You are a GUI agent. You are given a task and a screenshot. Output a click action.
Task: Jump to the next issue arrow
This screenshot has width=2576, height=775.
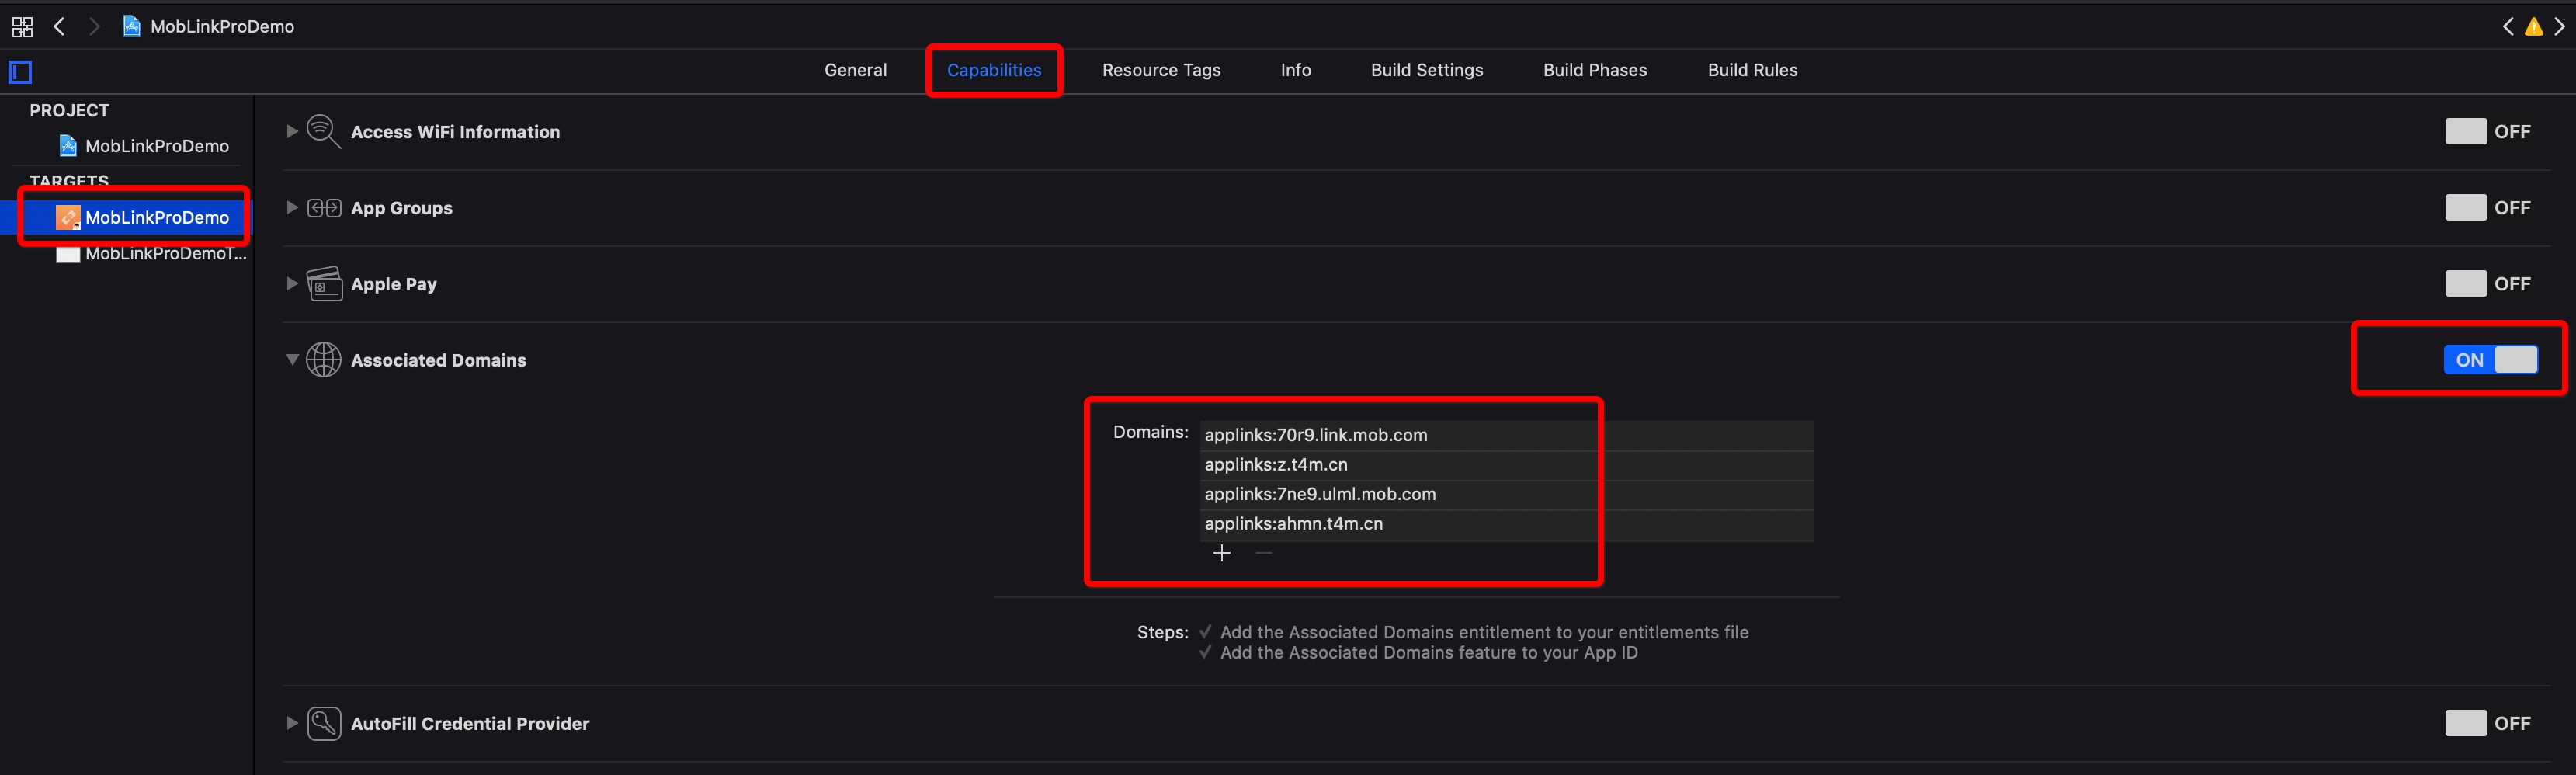[2560, 27]
